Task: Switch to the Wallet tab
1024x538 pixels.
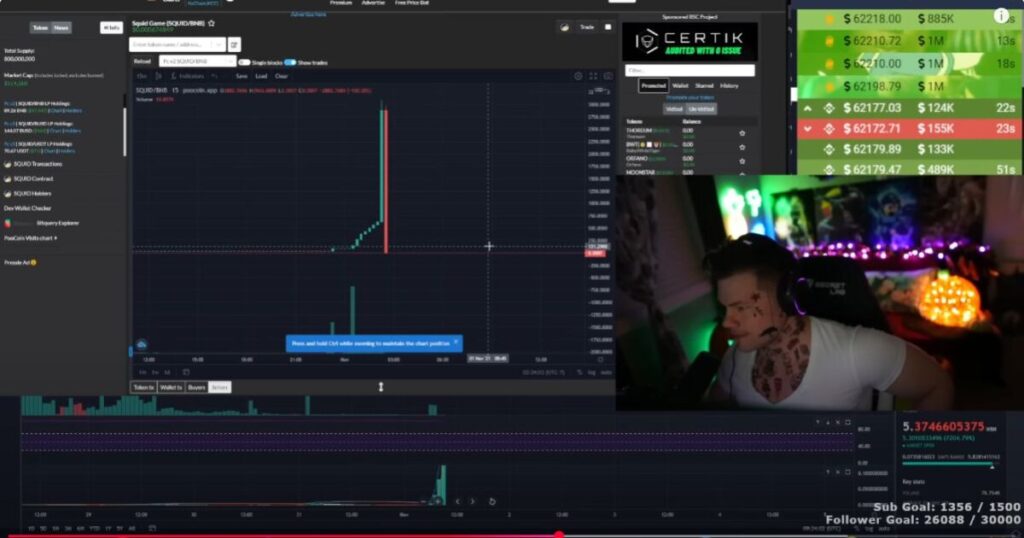Action: point(680,86)
